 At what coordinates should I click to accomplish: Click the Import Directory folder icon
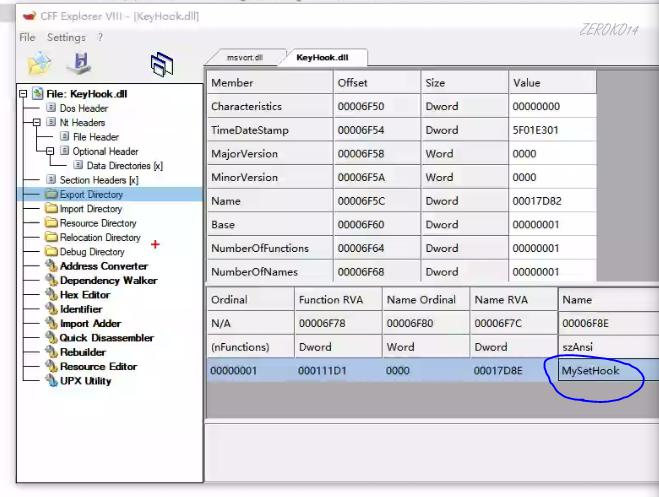click(x=51, y=208)
